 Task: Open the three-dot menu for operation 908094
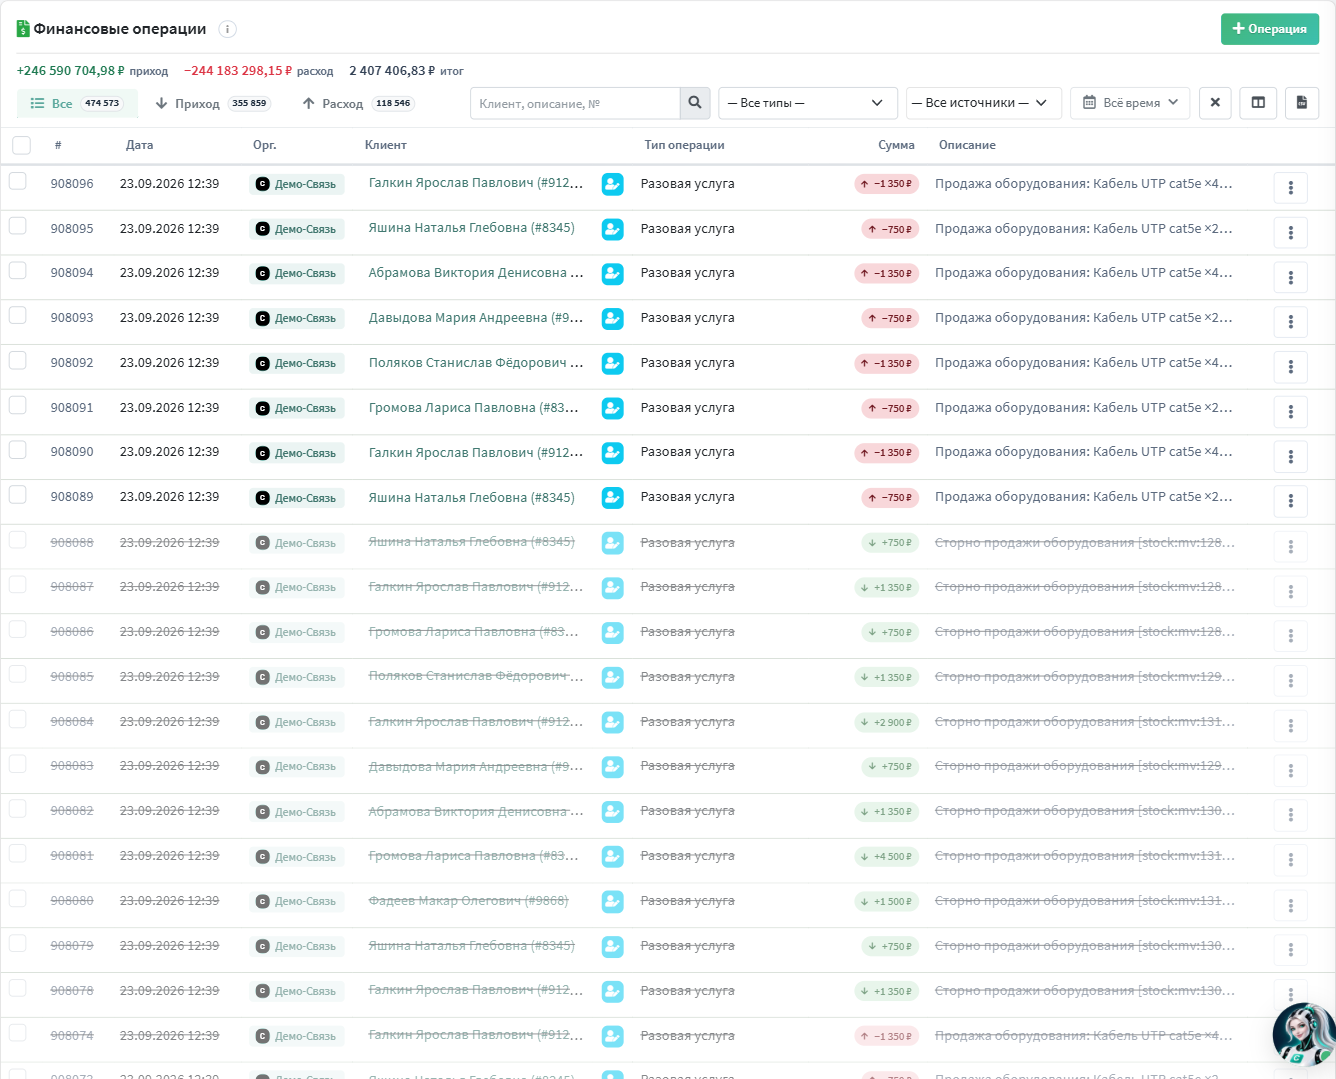(1291, 277)
